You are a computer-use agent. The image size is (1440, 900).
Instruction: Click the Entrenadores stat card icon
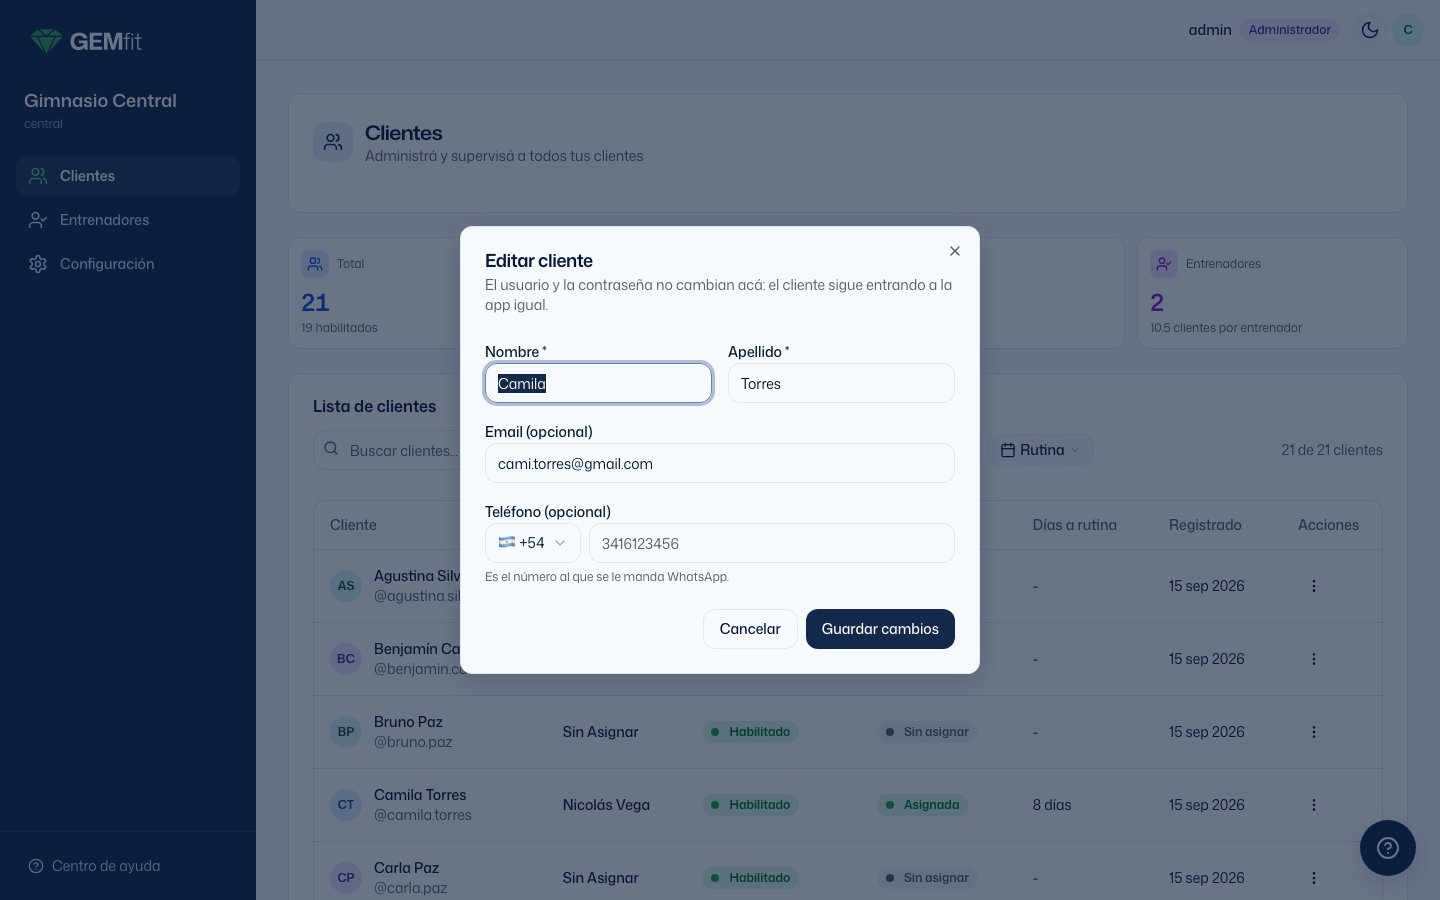(1164, 264)
